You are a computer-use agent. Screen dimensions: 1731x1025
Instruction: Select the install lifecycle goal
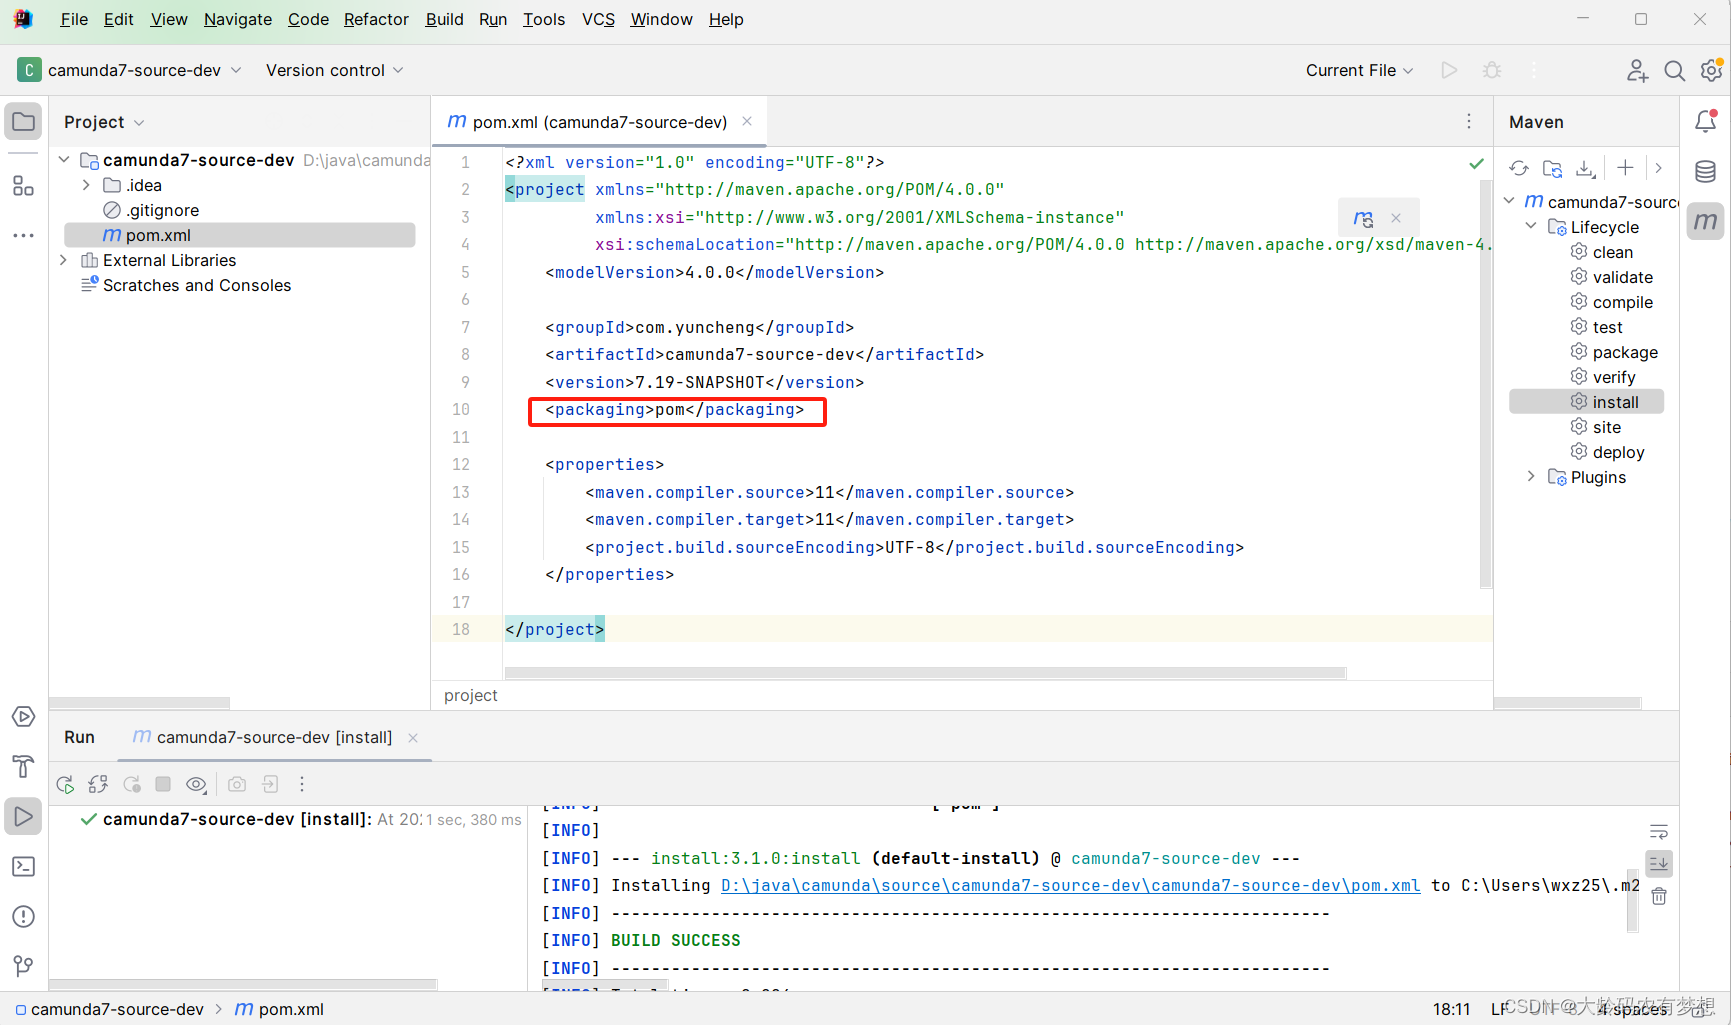[1586, 402]
